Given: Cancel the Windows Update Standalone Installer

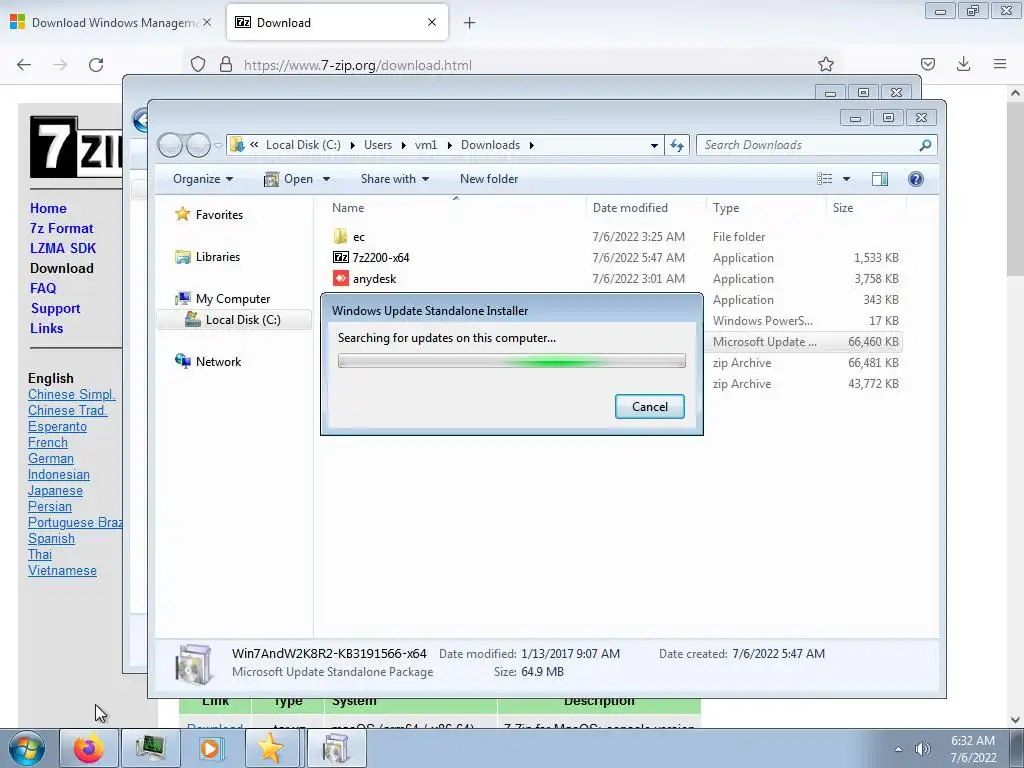Looking at the screenshot, I should (650, 407).
